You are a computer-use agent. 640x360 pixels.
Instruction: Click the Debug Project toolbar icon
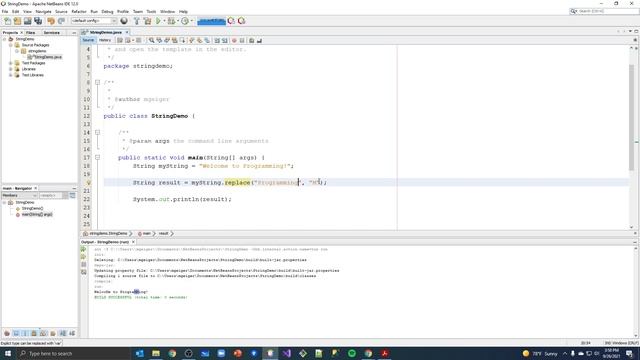171,21
